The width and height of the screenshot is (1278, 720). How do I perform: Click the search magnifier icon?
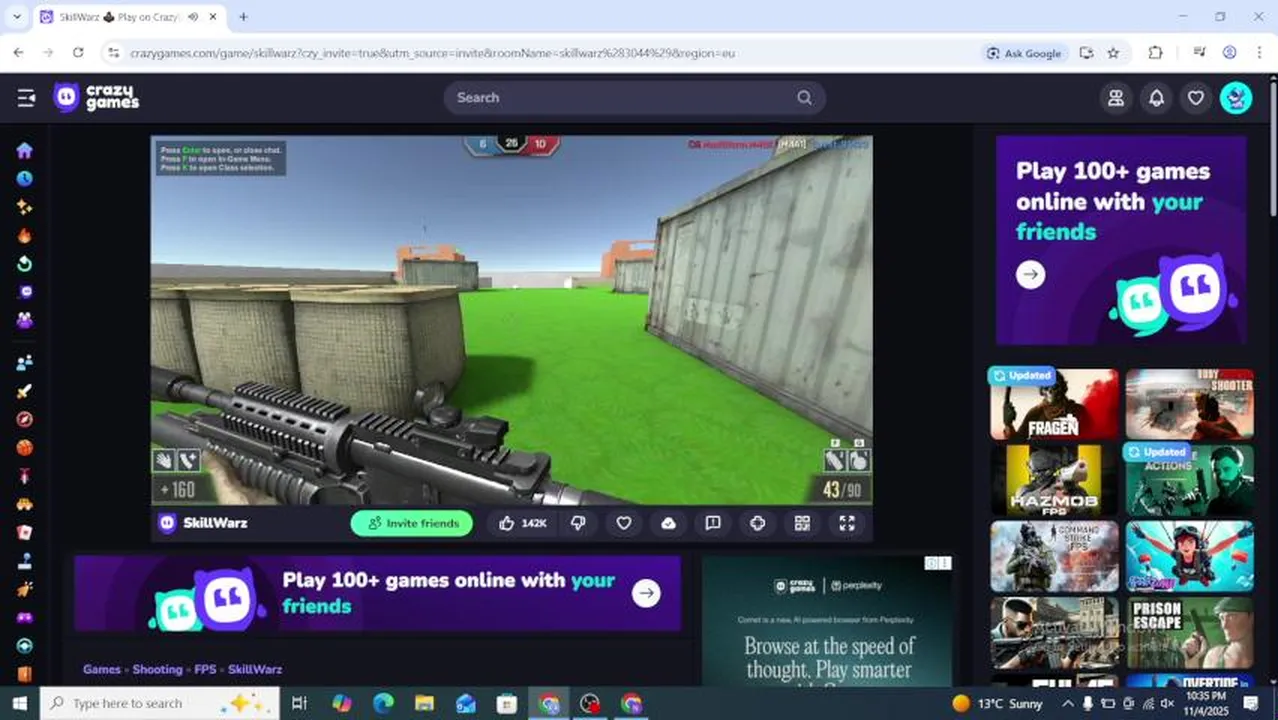point(804,97)
